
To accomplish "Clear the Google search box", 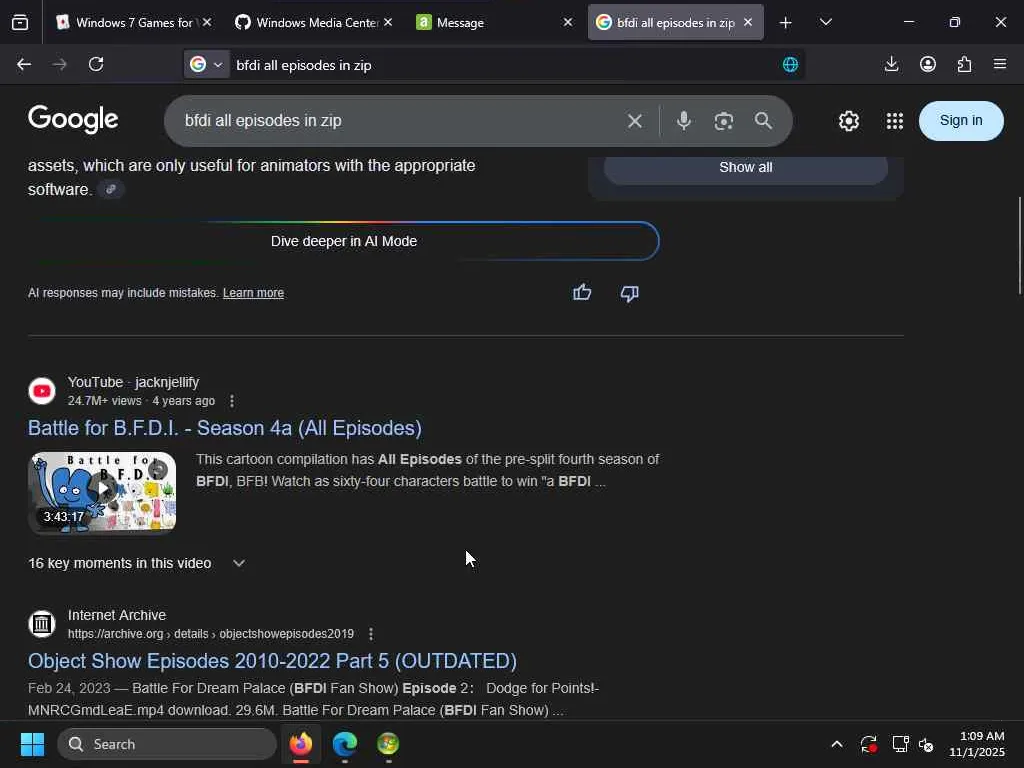I will pyautogui.click(x=635, y=121).
